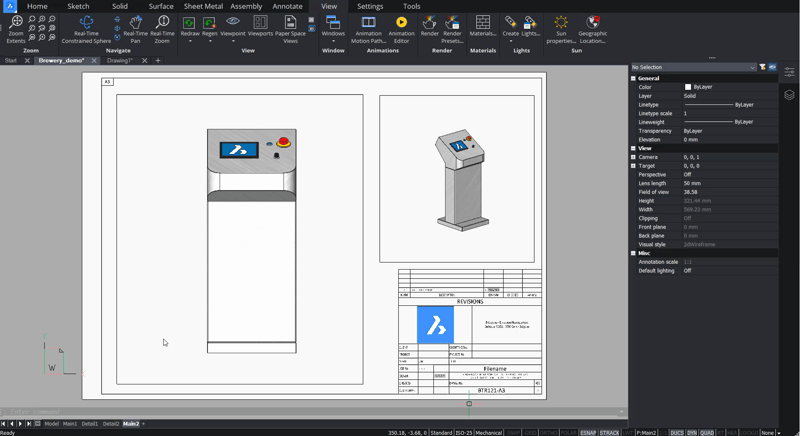Toggle DYN in the status bar
This screenshot has width=800, height=436.
692,432
